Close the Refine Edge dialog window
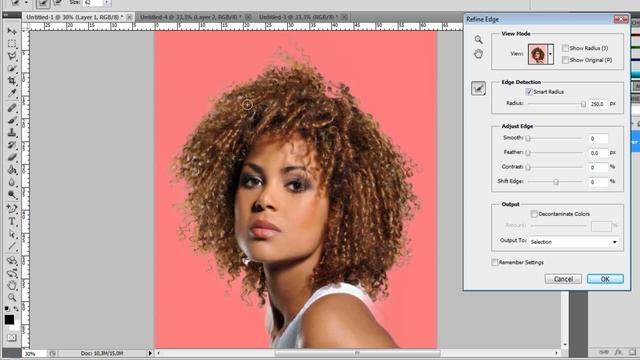This screenshot has height=360, width=640. point(621,19)
